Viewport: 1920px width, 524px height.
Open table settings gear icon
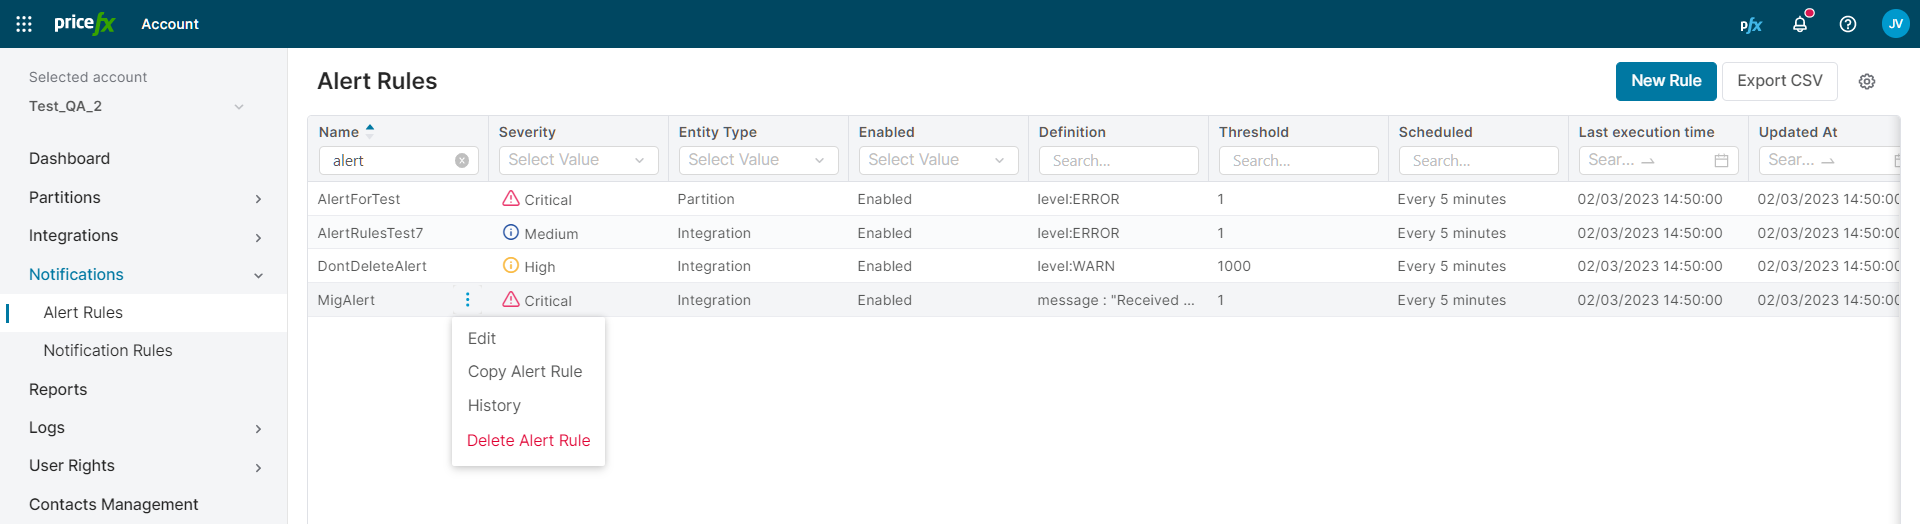pos(1867,82)
